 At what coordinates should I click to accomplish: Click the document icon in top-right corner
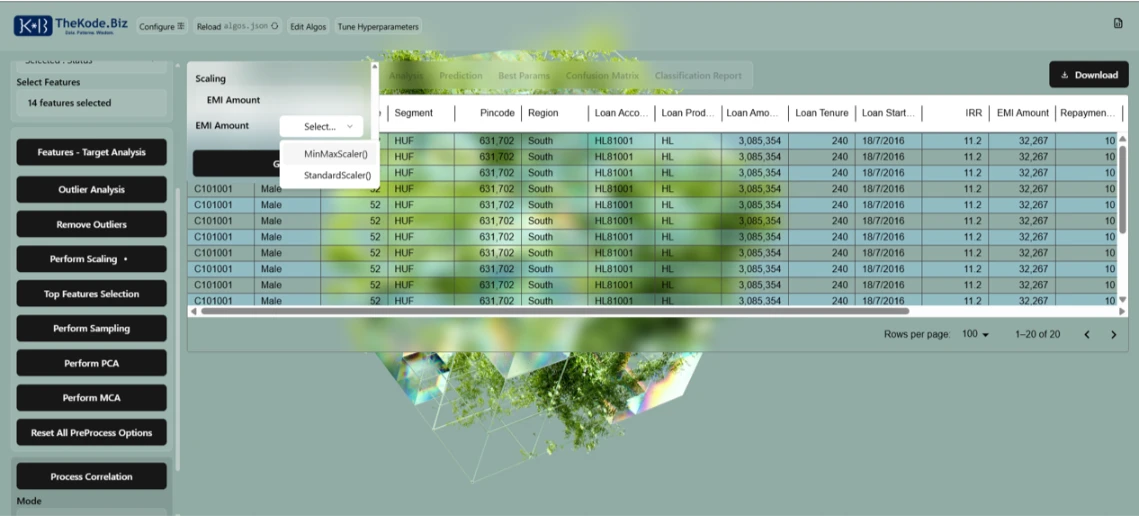tap(1118, 23)
